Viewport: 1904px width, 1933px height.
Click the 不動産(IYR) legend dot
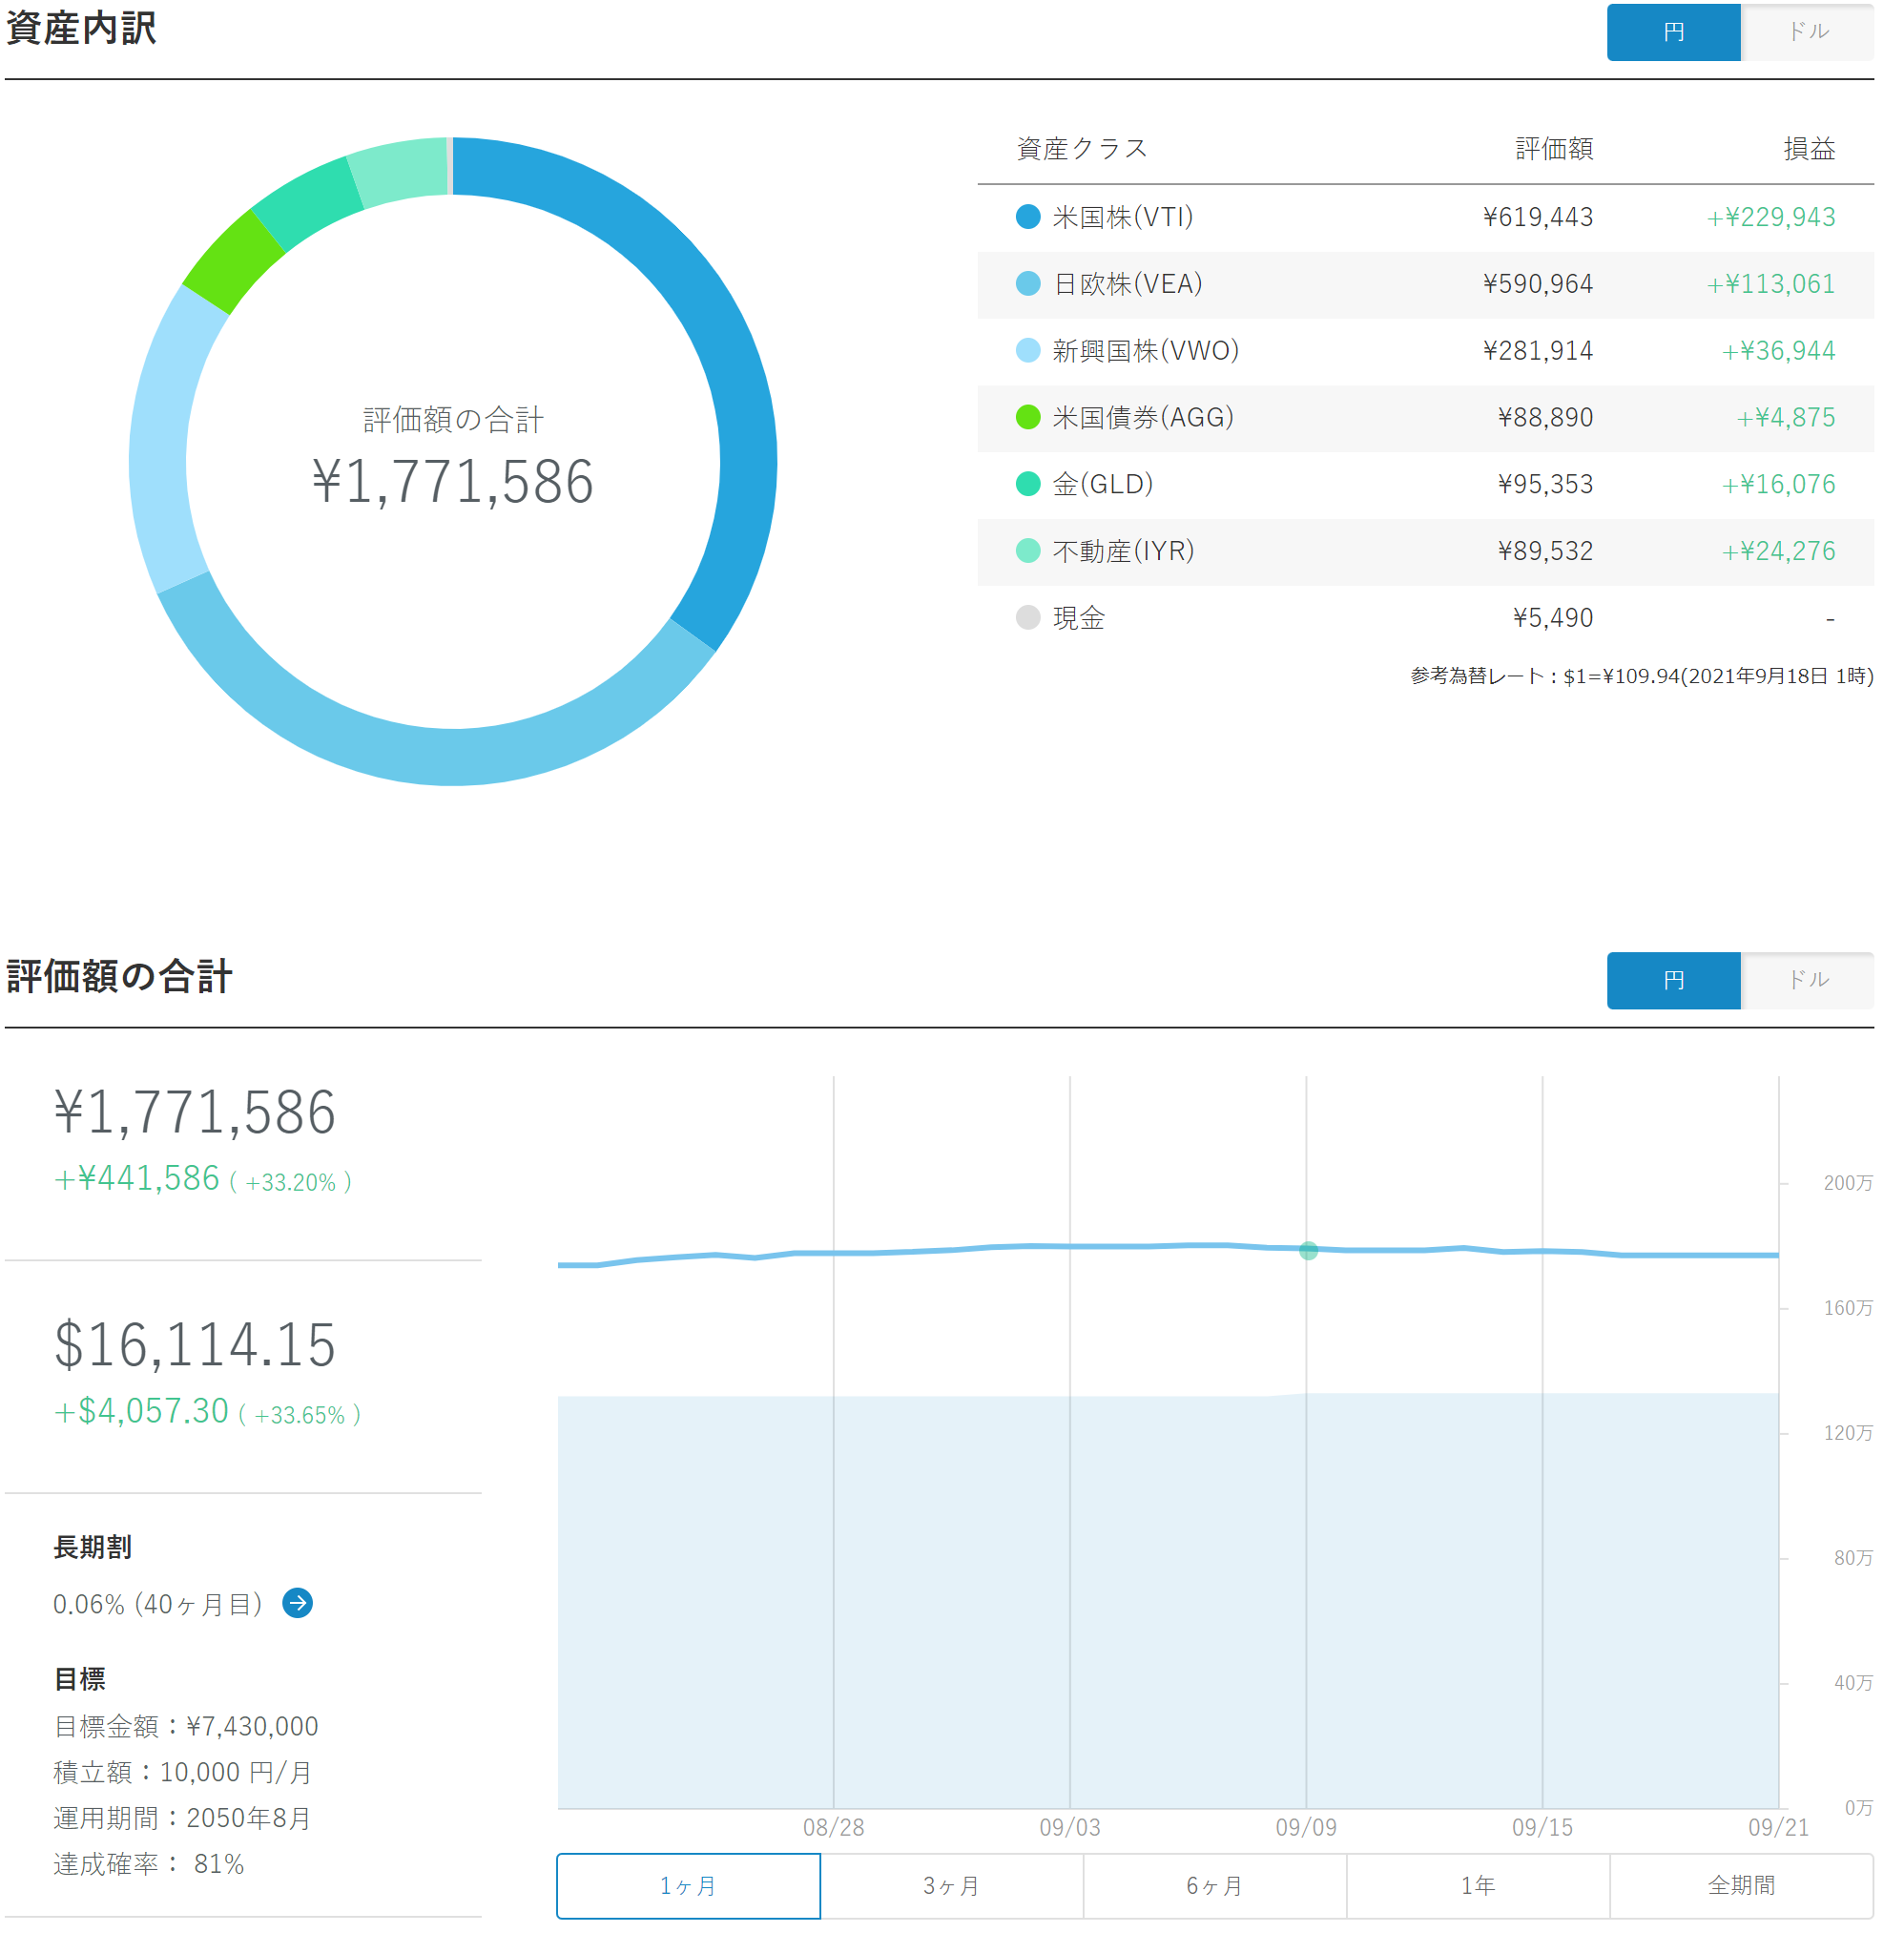(x=1029, y=552)
